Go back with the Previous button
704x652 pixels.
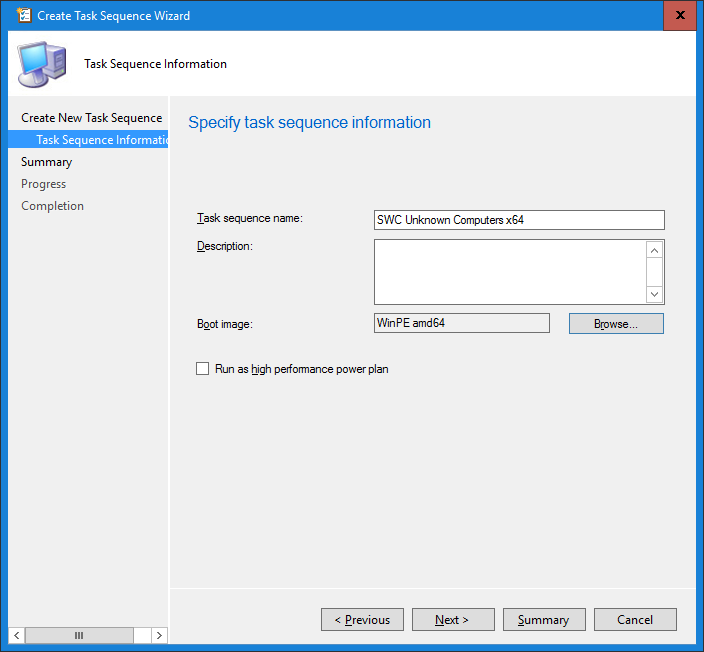point(362,620)
